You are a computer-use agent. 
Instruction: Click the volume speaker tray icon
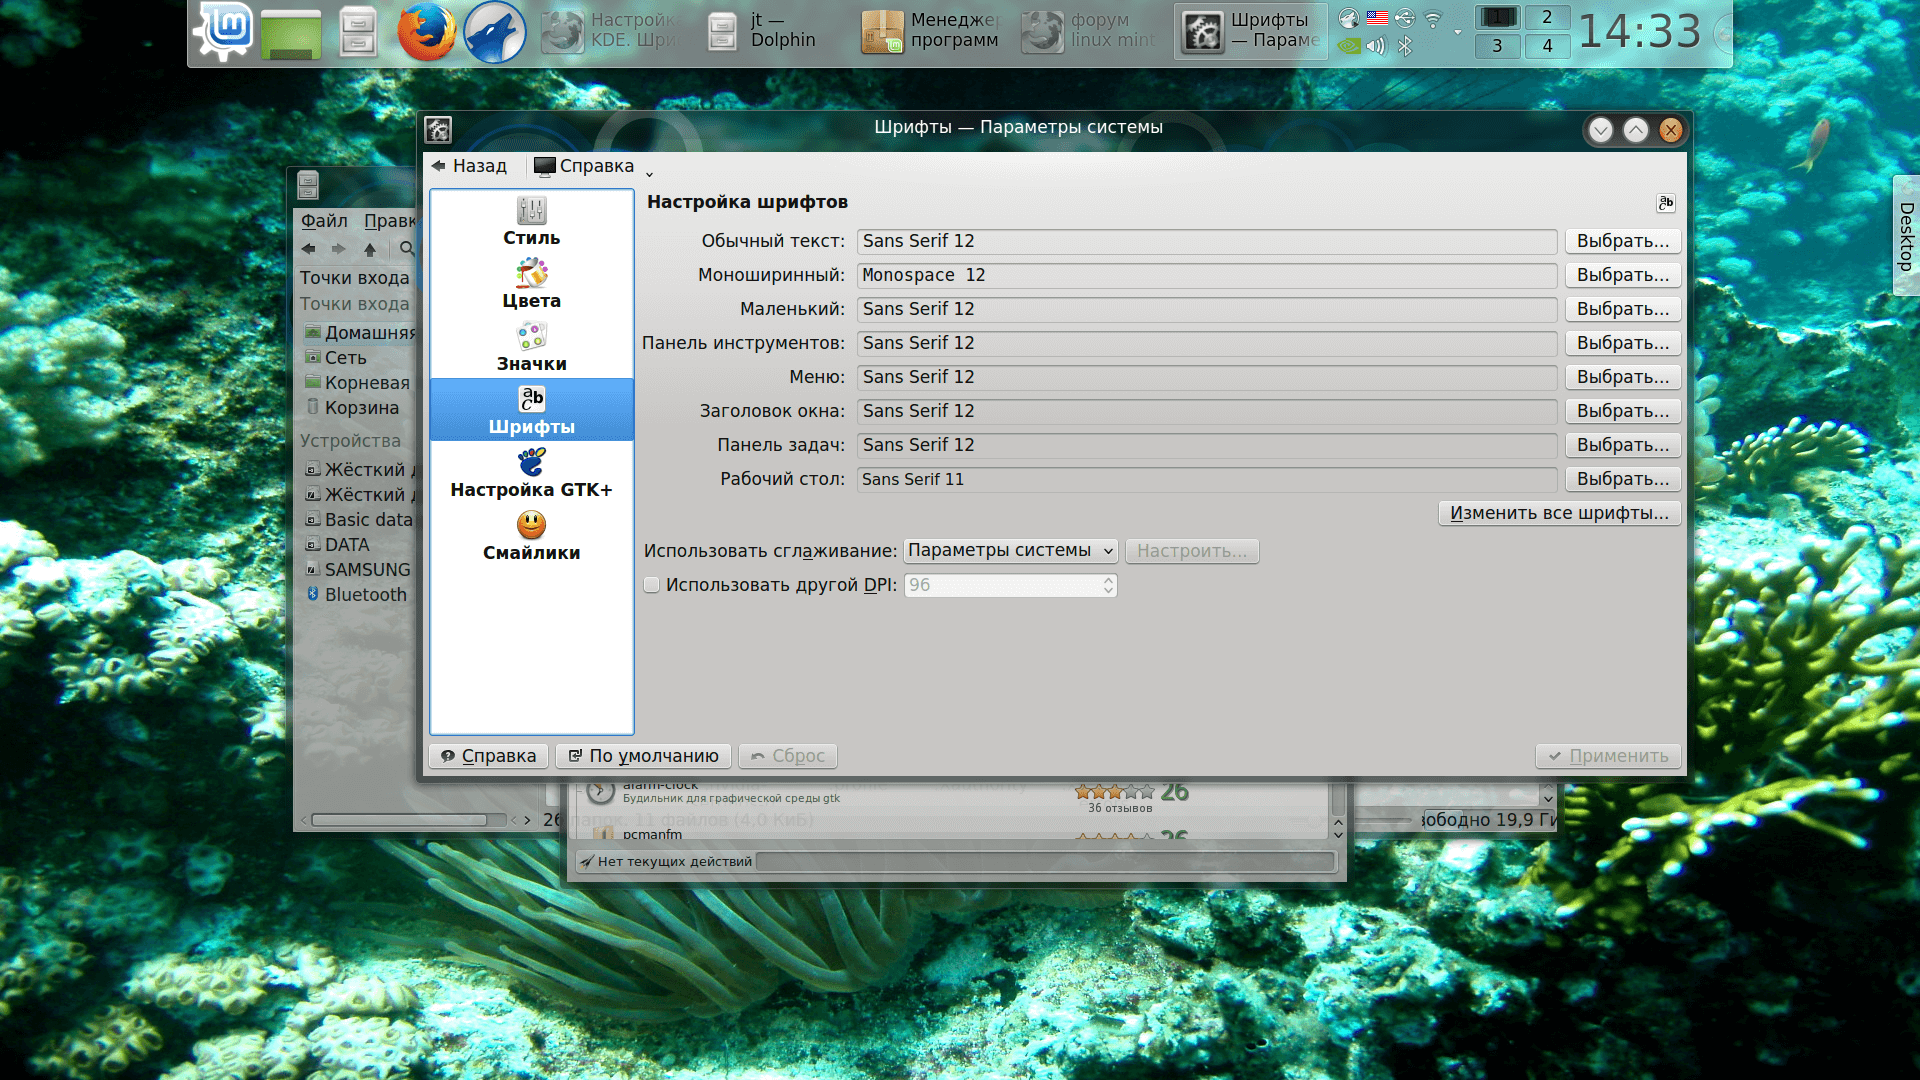coord(1377,46)
